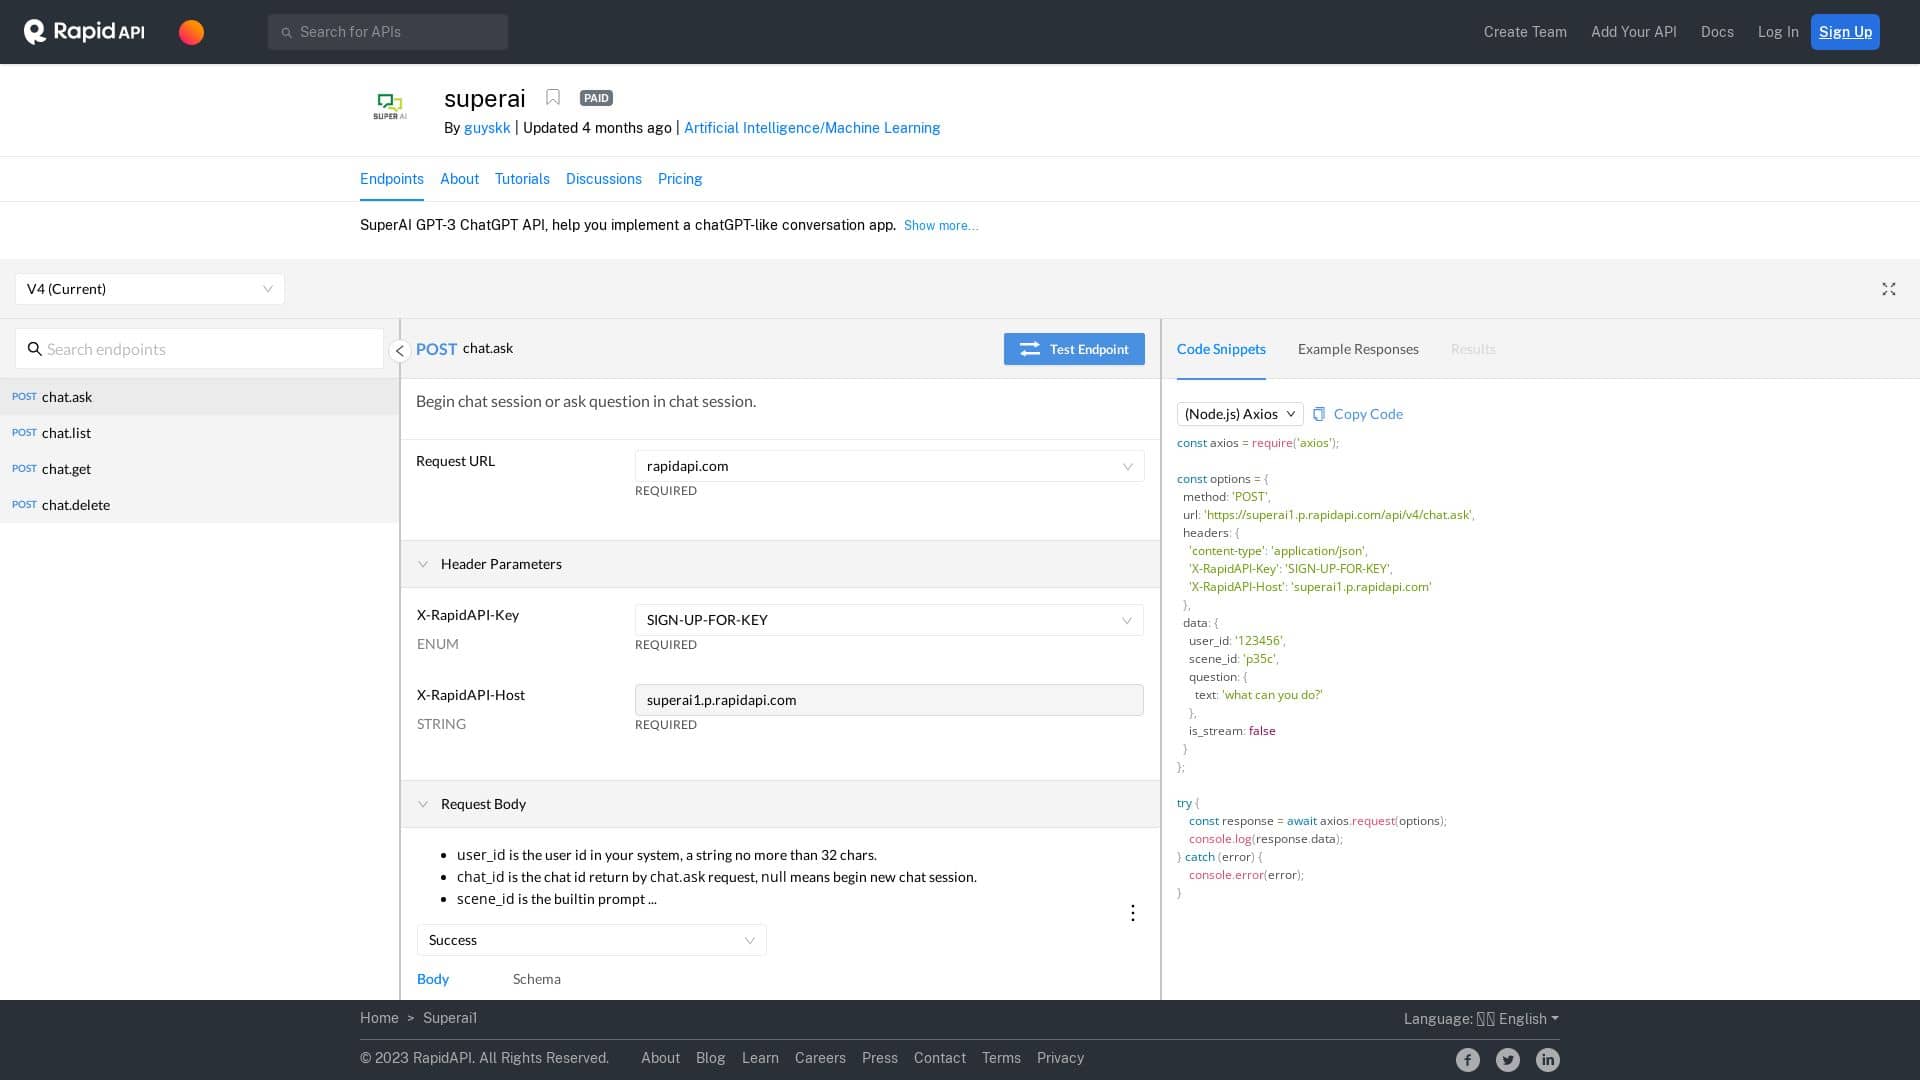
Task: Copy the code snippet
Action: coord(1357,414)
